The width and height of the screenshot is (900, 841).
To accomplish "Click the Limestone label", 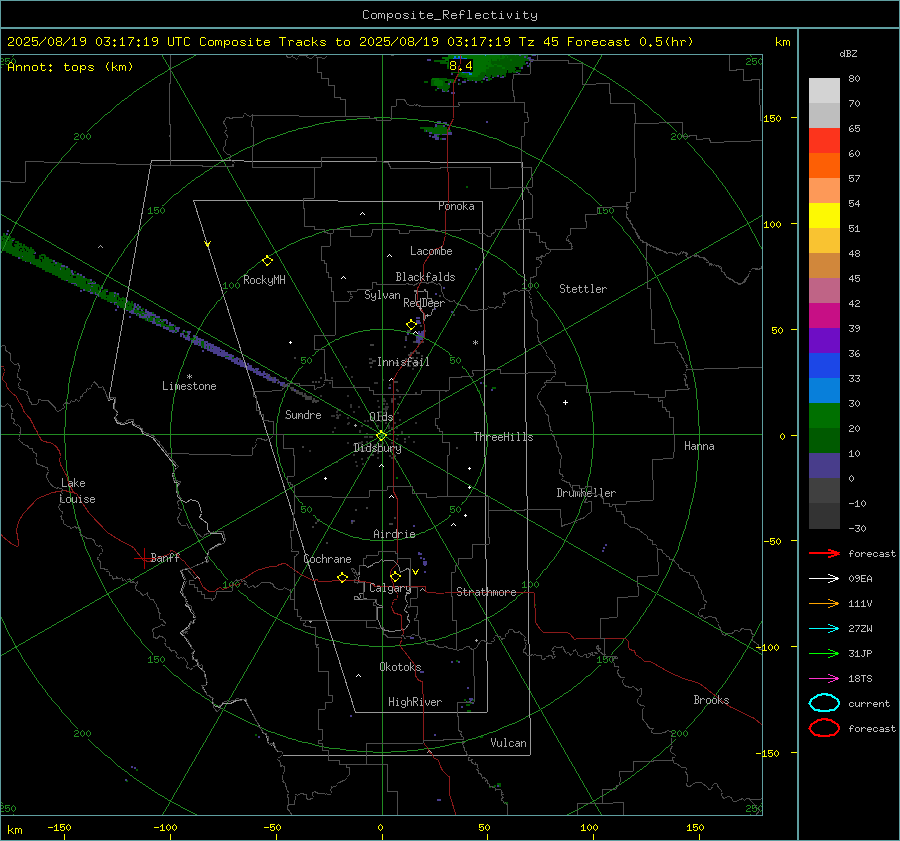I will (x=189, y=386).
